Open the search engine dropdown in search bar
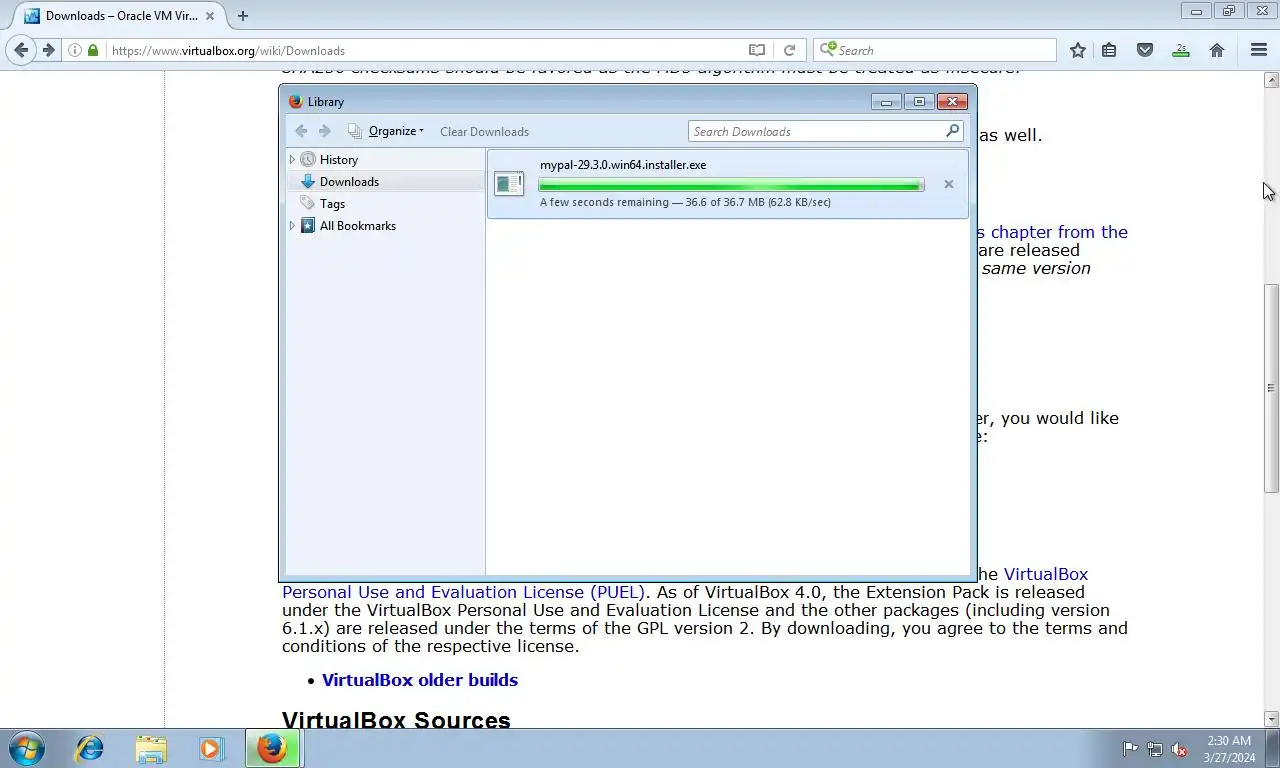Image resolution: width=1280 pixels, height=768 pixels. click(x=827, y=50)
